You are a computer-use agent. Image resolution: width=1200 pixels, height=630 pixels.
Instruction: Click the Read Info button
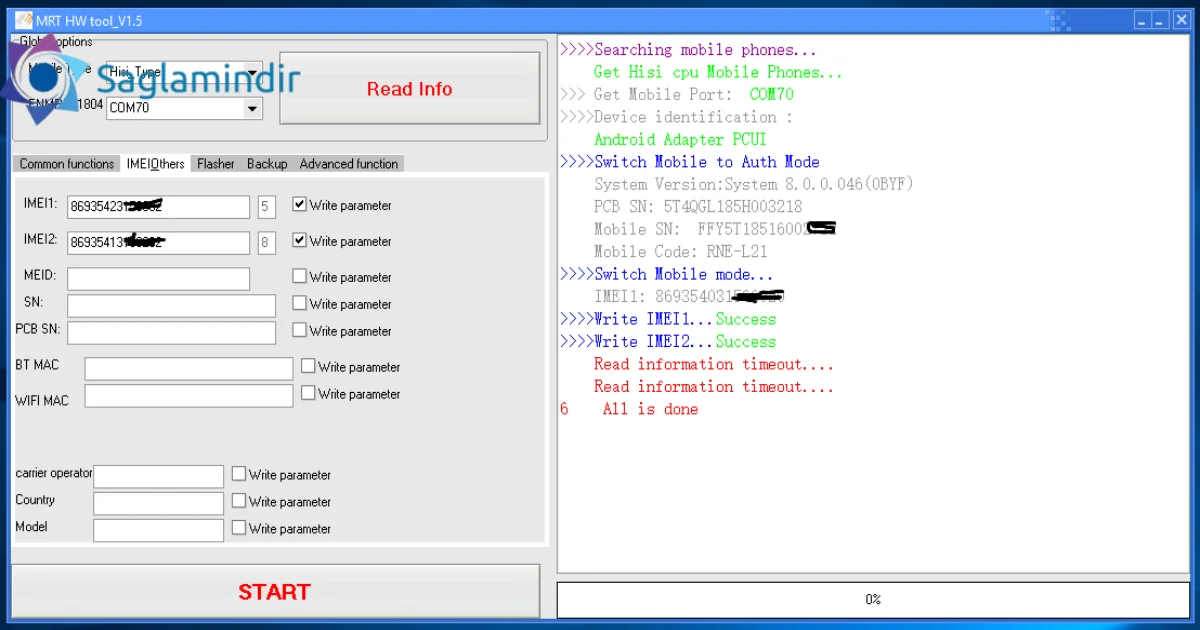410,89
